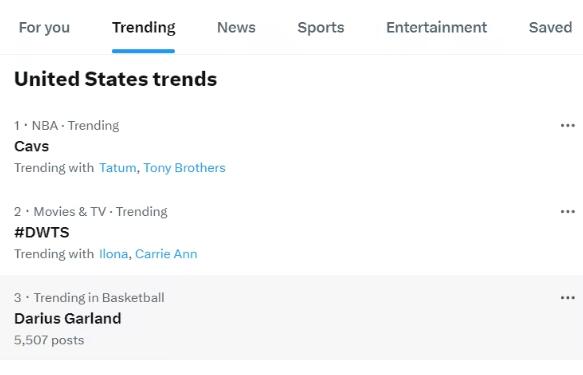
Task: Open the Saved tab
Action: tap(550, 28)
